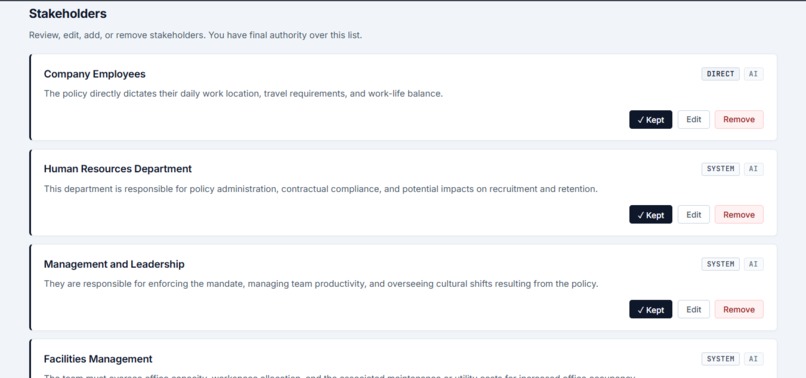Select the Management and Leadership title
Screen dimensions: 806x378
coord(114,264)
